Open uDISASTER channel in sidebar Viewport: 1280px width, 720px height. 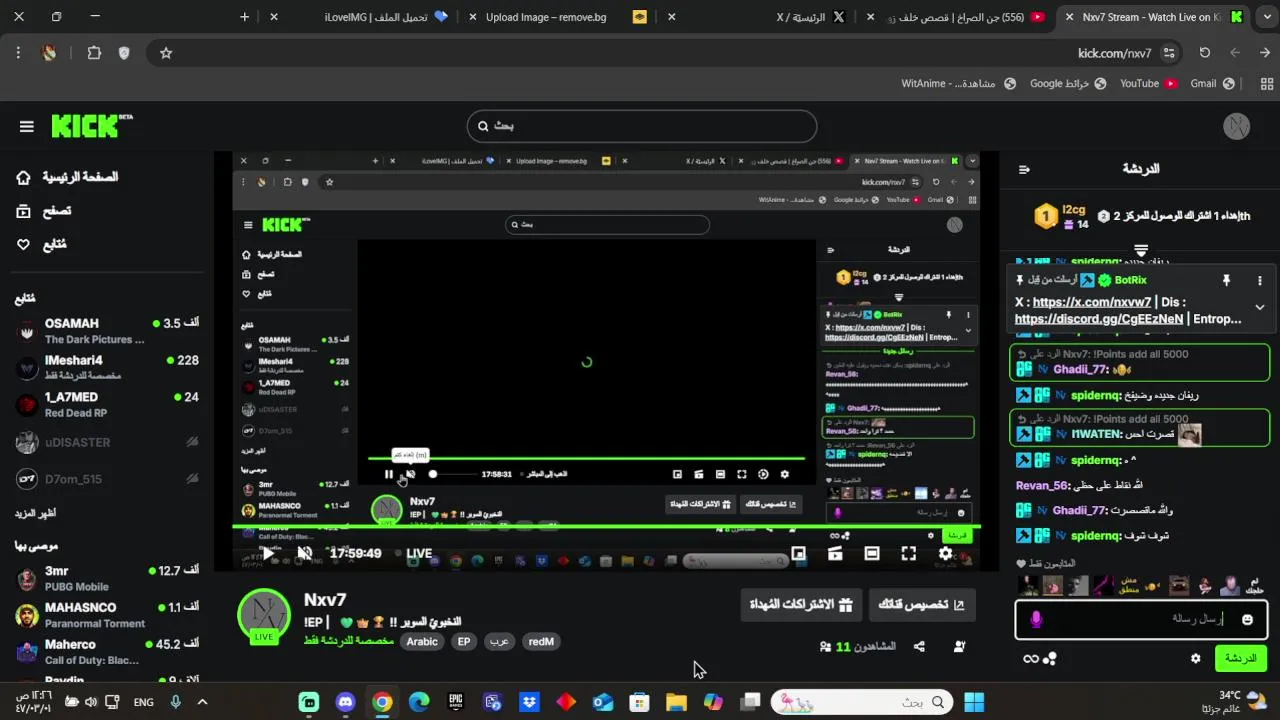point(107,442)
